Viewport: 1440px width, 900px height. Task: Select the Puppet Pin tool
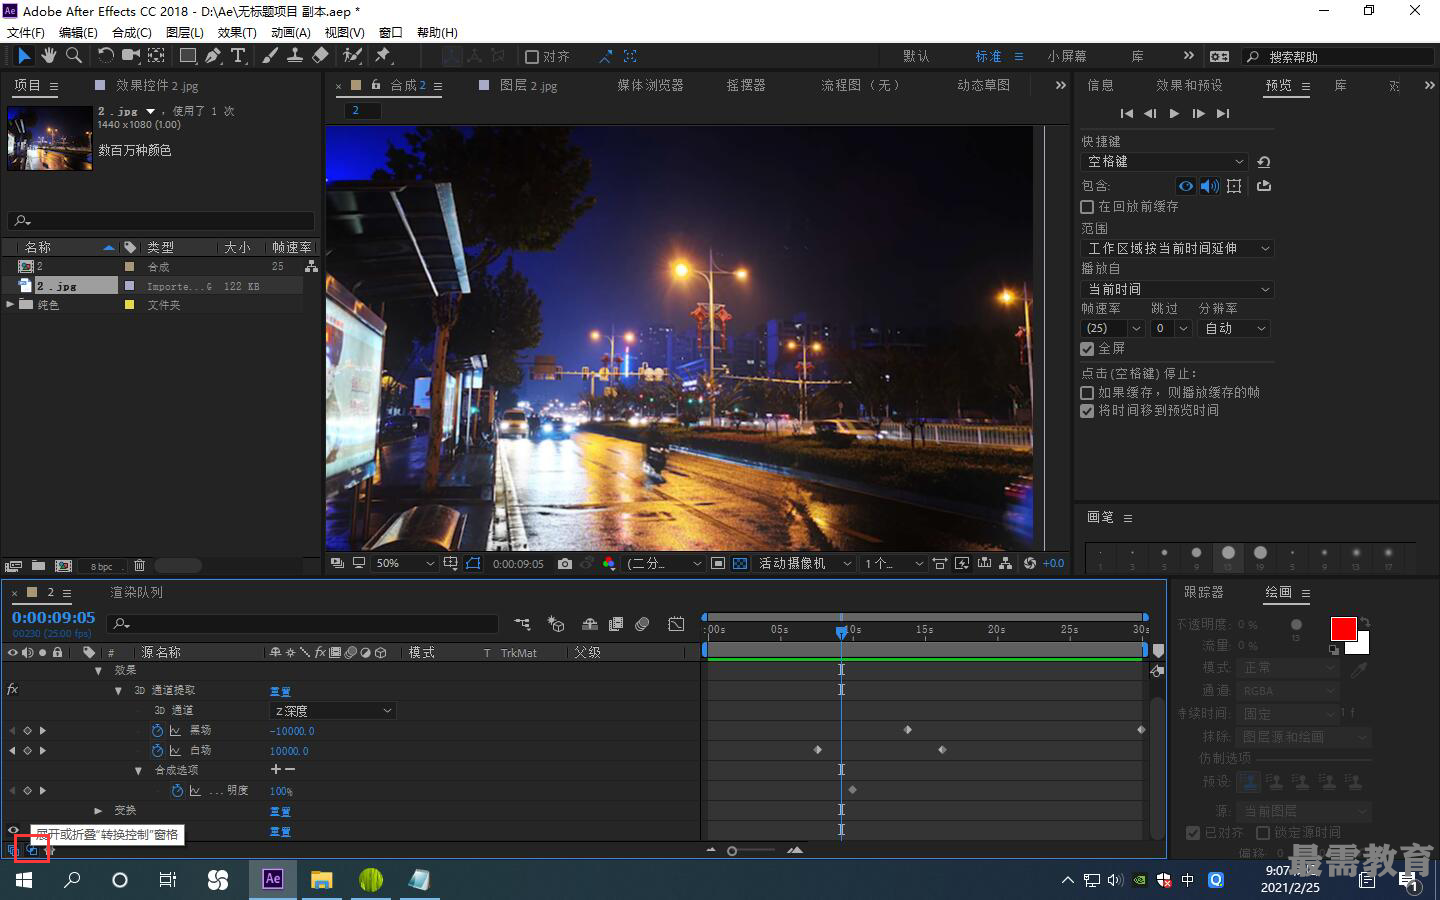point(383,56)
